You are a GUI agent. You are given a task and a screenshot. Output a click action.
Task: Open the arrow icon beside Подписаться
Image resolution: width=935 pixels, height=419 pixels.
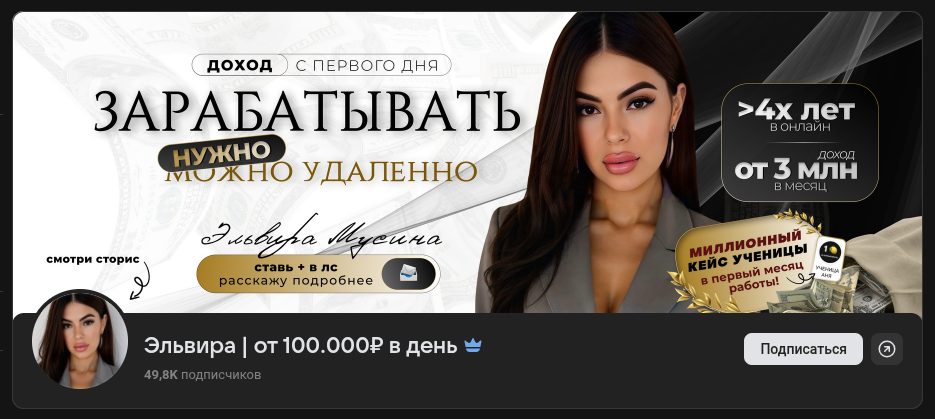pyautogui.click(x=887, y=349)
